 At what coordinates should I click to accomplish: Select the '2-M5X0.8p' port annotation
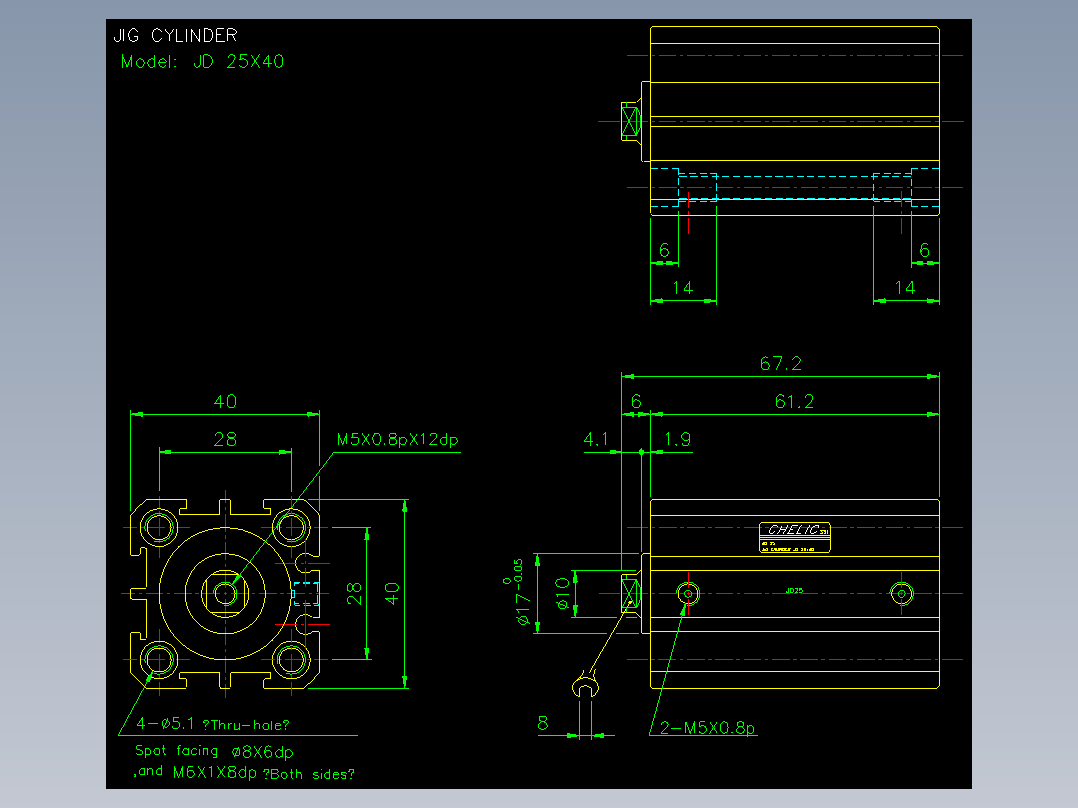click(x=707, y=728)
